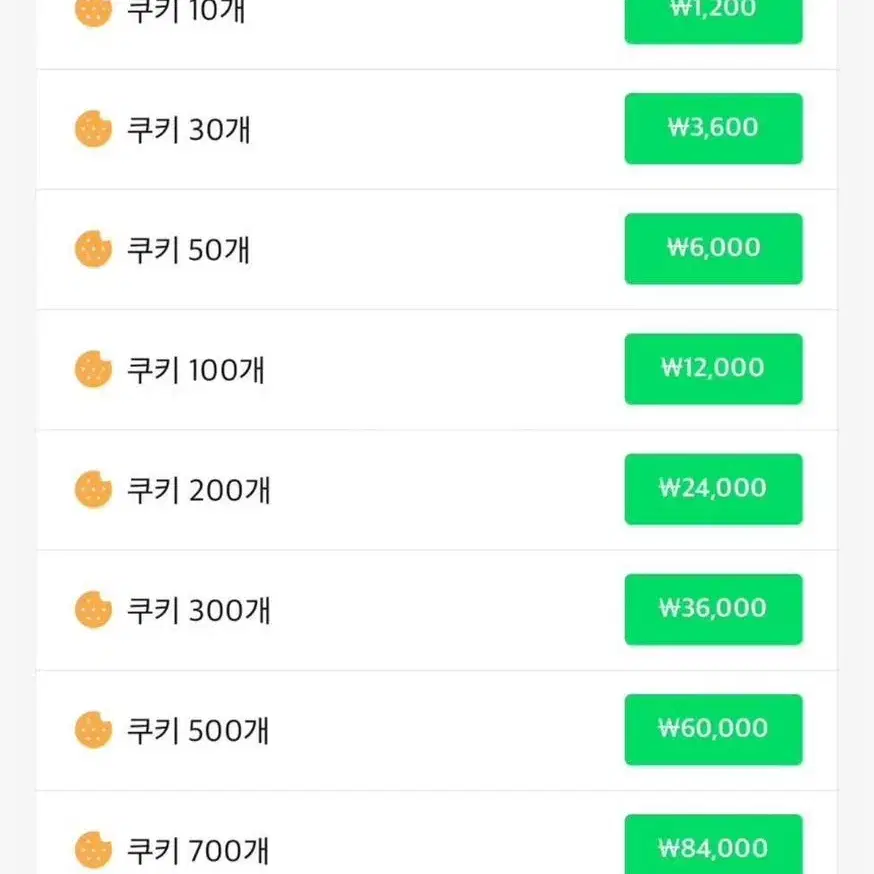Select the ₩60,000 price button
874x874 pixels.
click(713, 730)
